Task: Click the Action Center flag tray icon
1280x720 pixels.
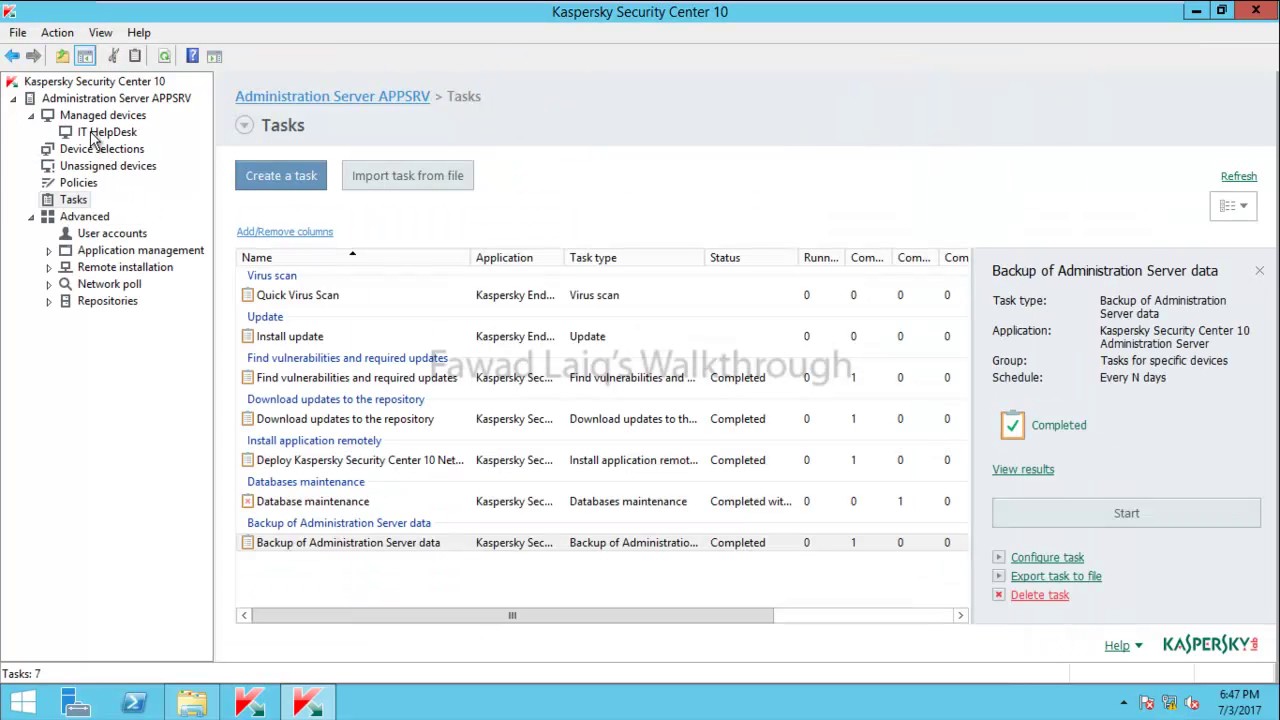Action: pos(1147,703)
